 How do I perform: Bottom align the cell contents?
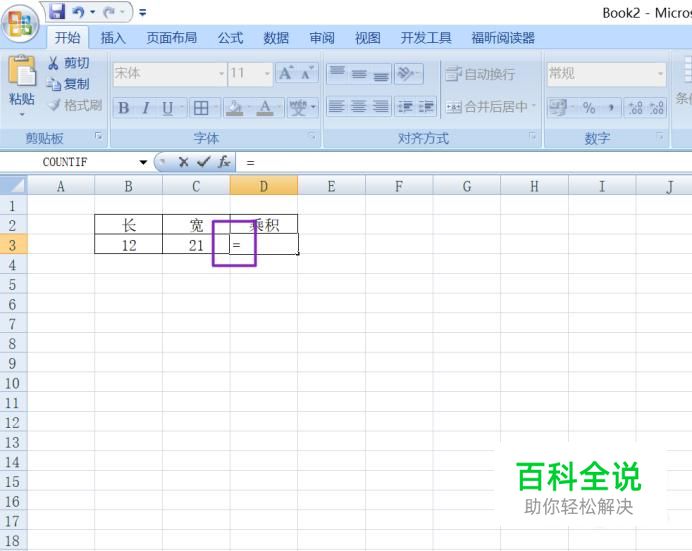381,73
